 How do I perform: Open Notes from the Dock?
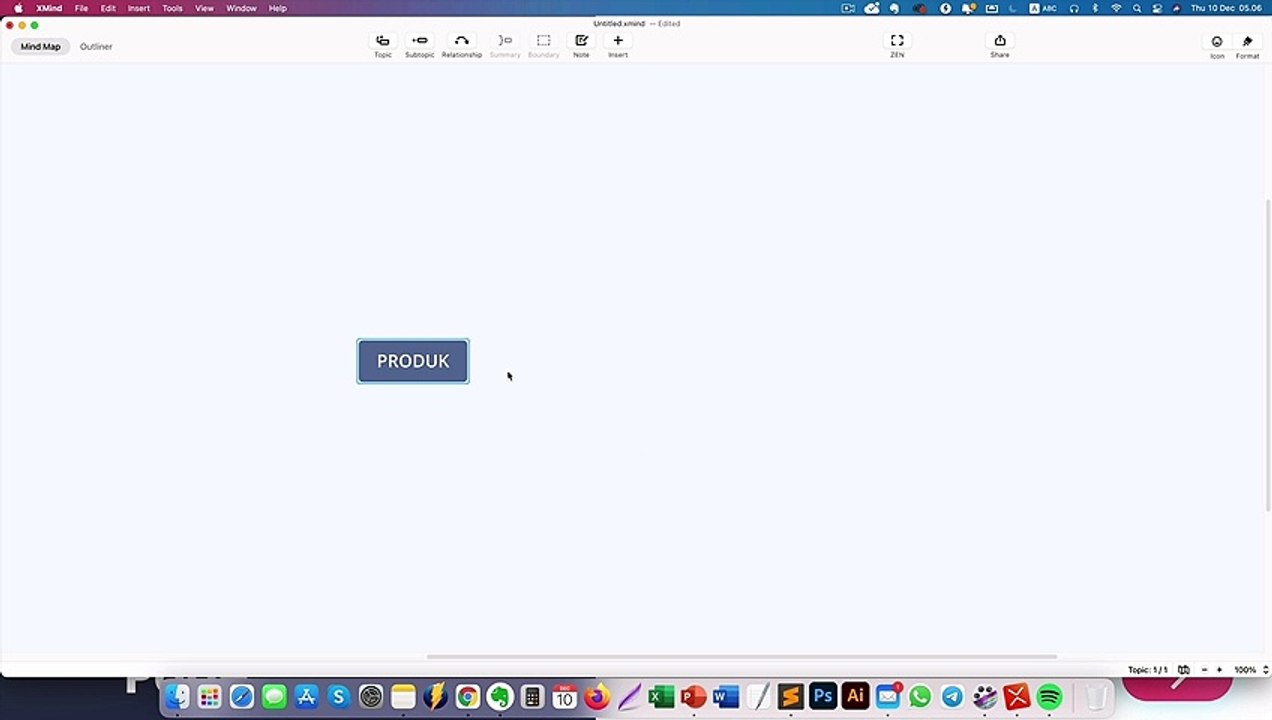pos(403,697)
